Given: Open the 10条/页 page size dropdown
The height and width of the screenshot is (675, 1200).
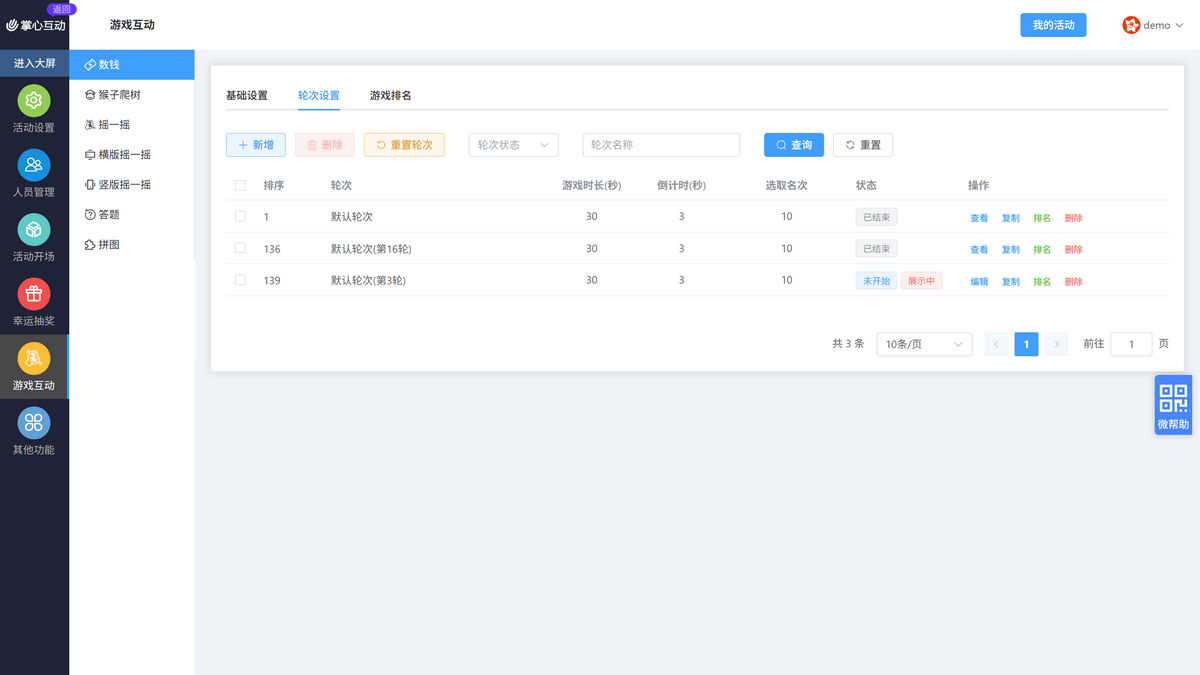Looking at the screenshot, I should pyautogui.click(x=924, y=344).
